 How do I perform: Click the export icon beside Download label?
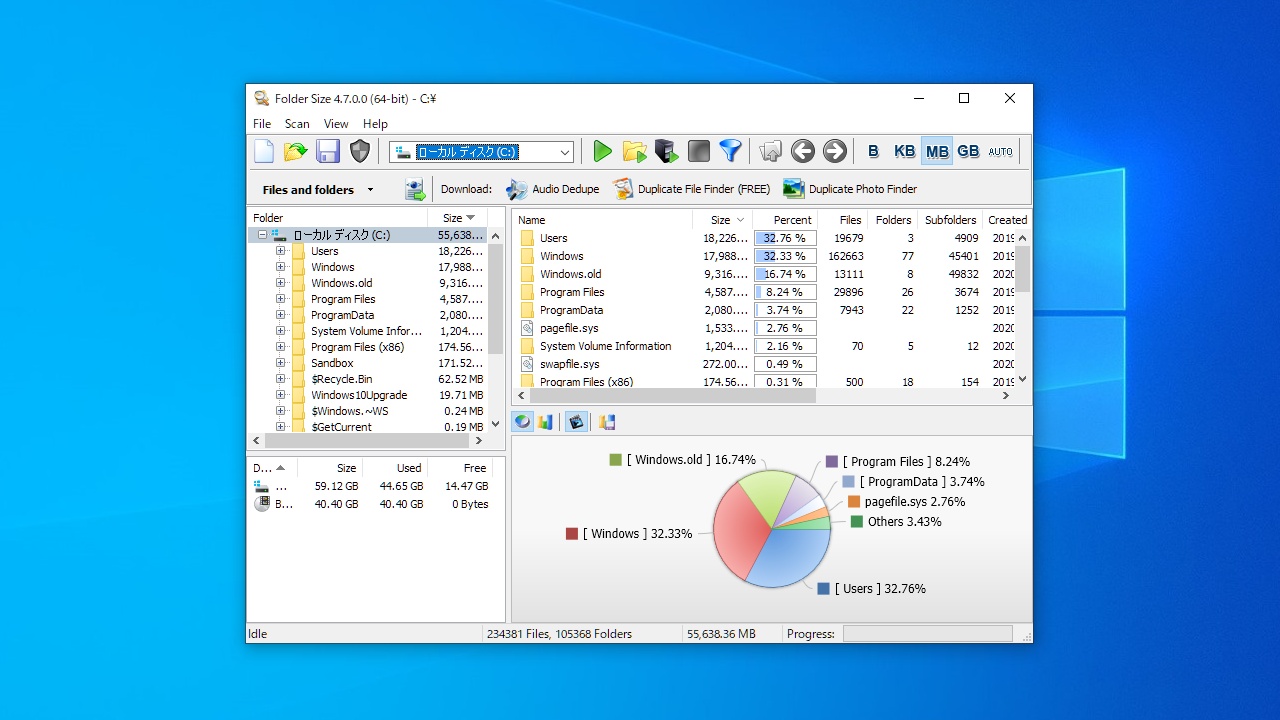[x=415, y=189]
